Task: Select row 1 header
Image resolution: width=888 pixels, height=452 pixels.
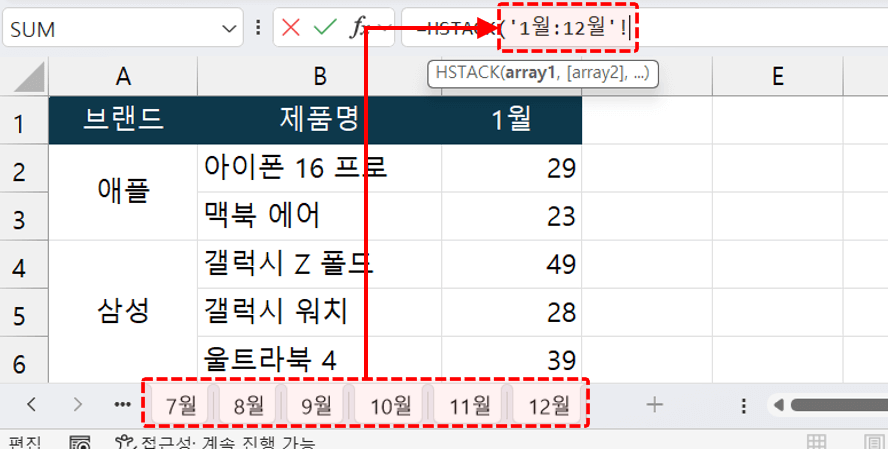Action: click(24, 120)
